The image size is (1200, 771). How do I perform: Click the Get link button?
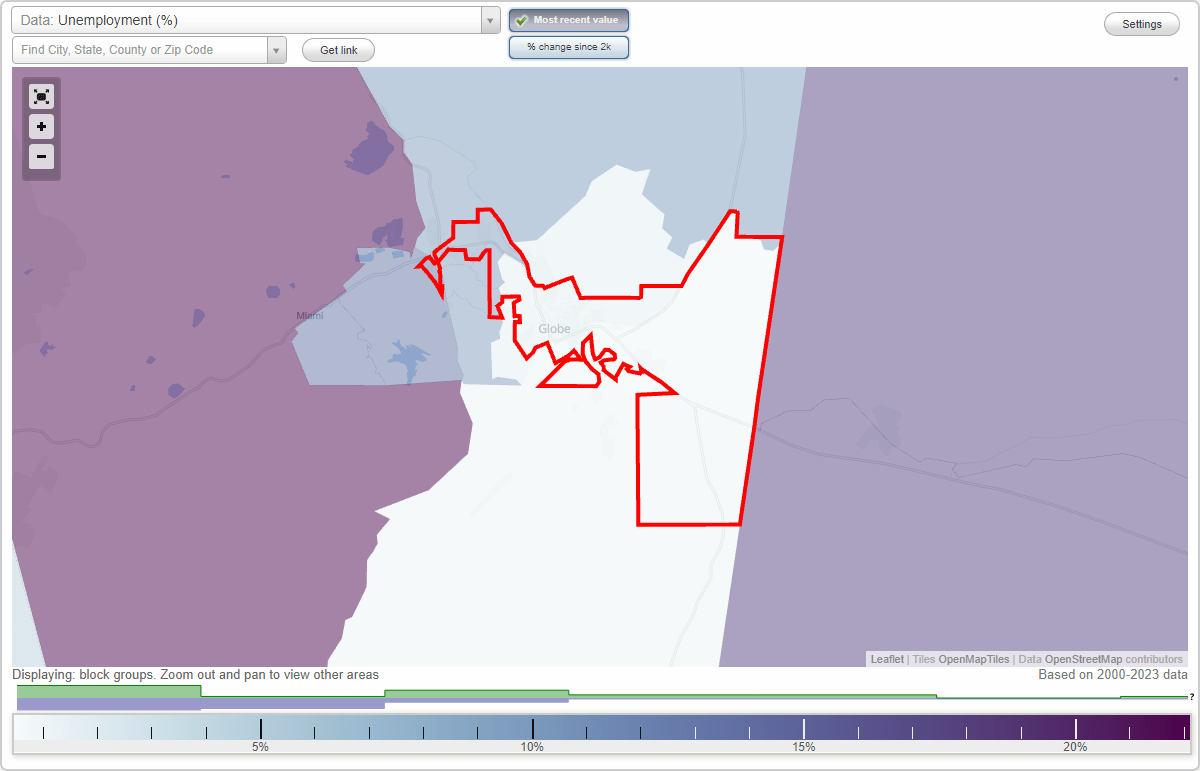(x=337, y=50)
